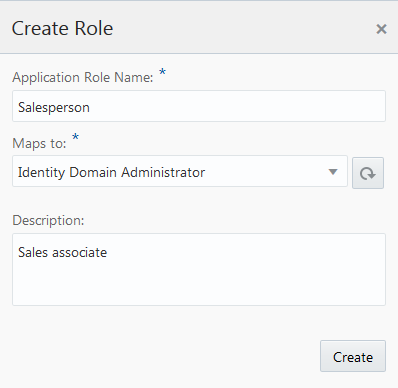The height and width of the screenshot is (388, 398).
Task: Click the Create button
Action: [353, 356]
